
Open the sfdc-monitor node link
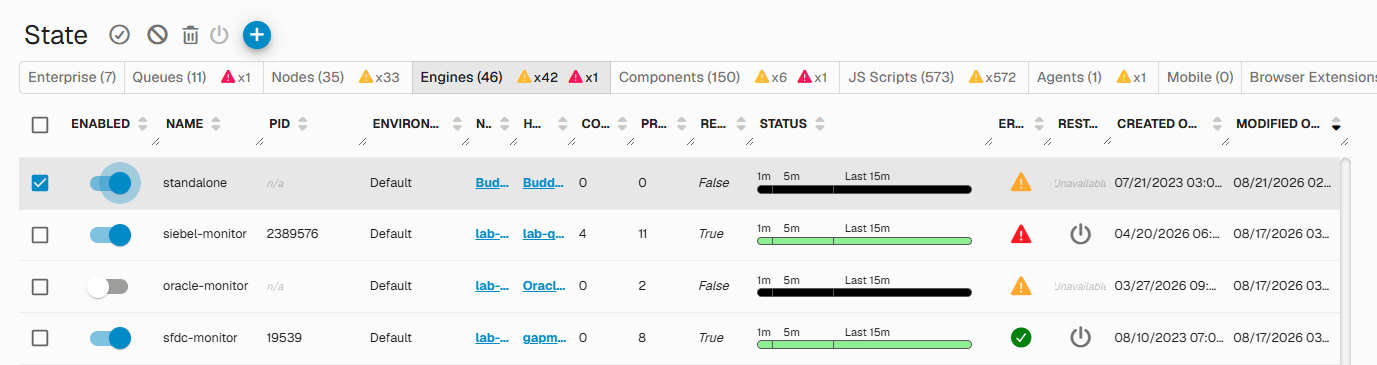(492, 338)
